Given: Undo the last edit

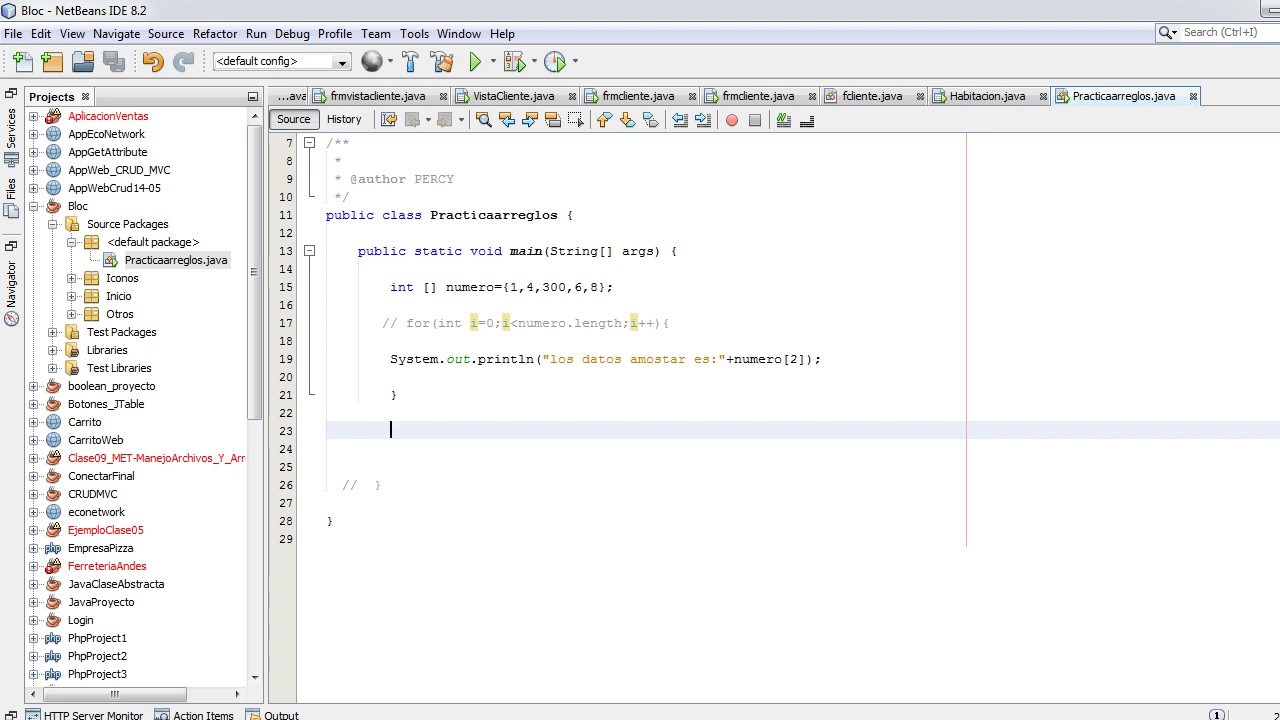Looking at the screenshot, I should (x=152, y=62).
